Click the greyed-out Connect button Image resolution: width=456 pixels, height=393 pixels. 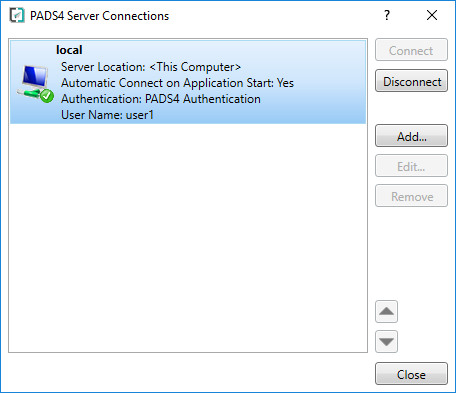point(411,50)
